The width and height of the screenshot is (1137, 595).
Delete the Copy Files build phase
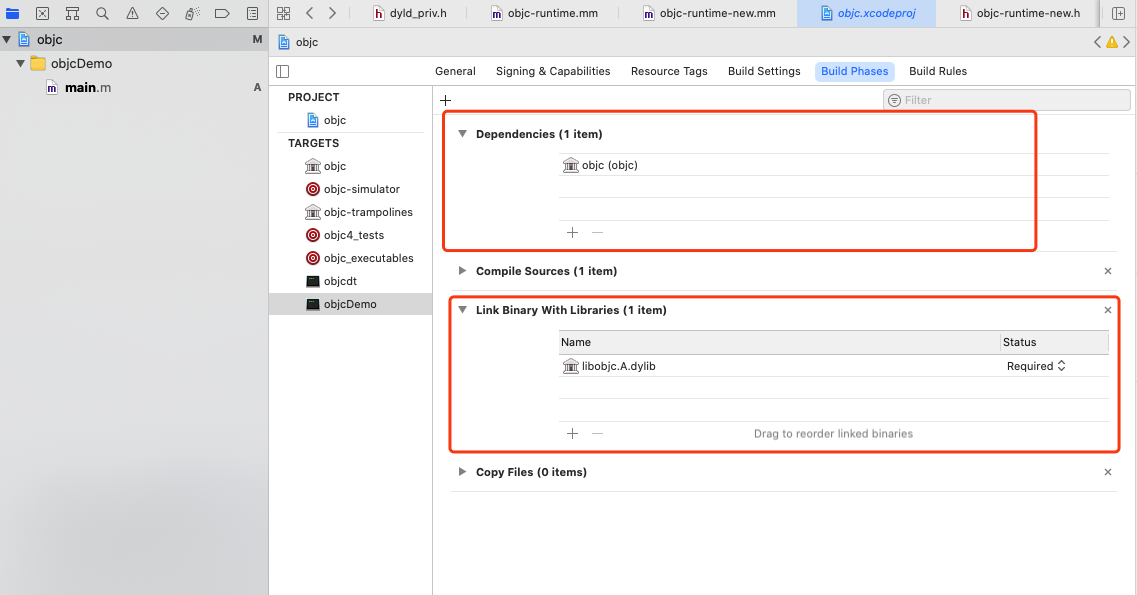coord(1107,472)
